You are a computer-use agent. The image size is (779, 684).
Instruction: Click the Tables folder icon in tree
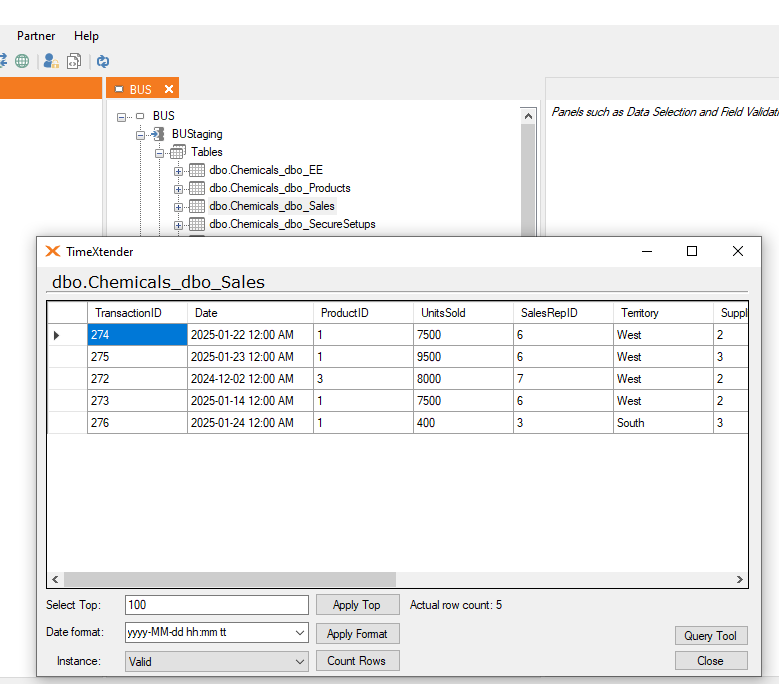coord(178,152)
